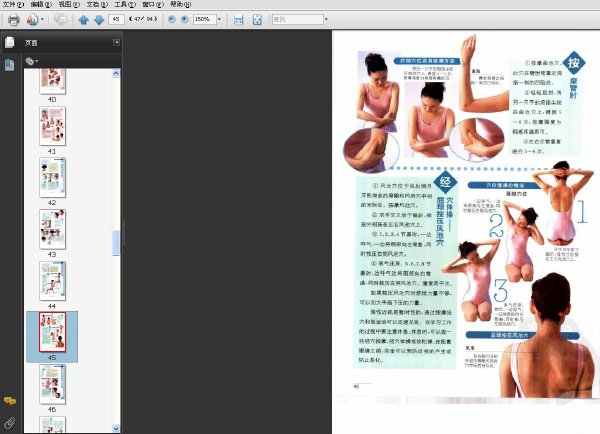This screenshot has width=600, height=434.
Task: Click the large number 3 on page
Action: click(501, 290)
